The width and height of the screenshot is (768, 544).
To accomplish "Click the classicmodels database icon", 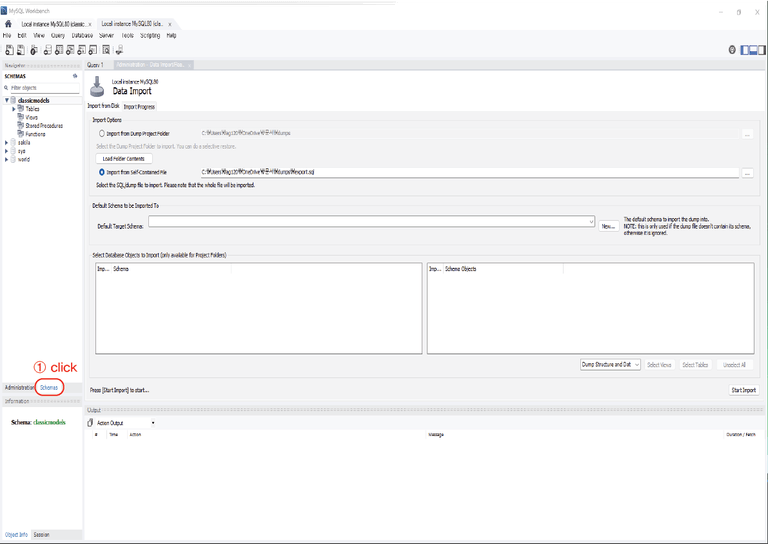I will (13, 100).
